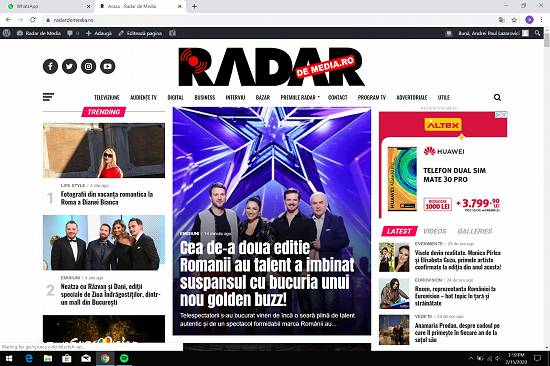
Task: Click the WordPress logo in admin bar
Action: pyautogui.click(x=6, y=33)
